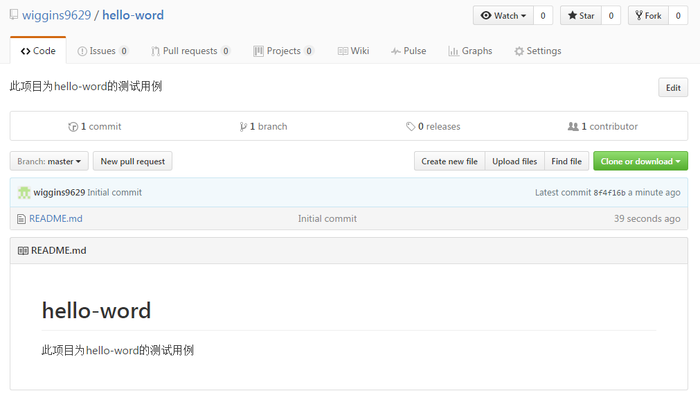The height and width of the screenshot is (400, 700).
Task: Open the Pulse tab
Action: click(408, 51)
